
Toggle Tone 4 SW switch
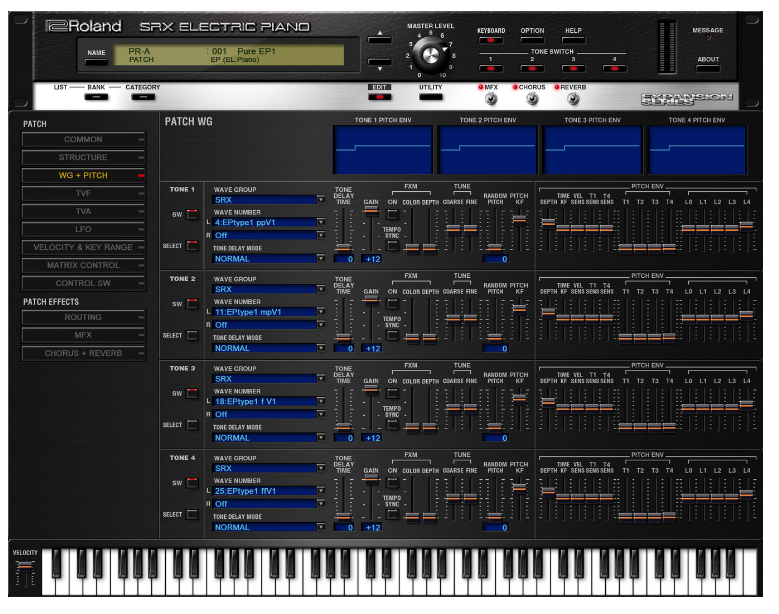(x=192, y=482)
